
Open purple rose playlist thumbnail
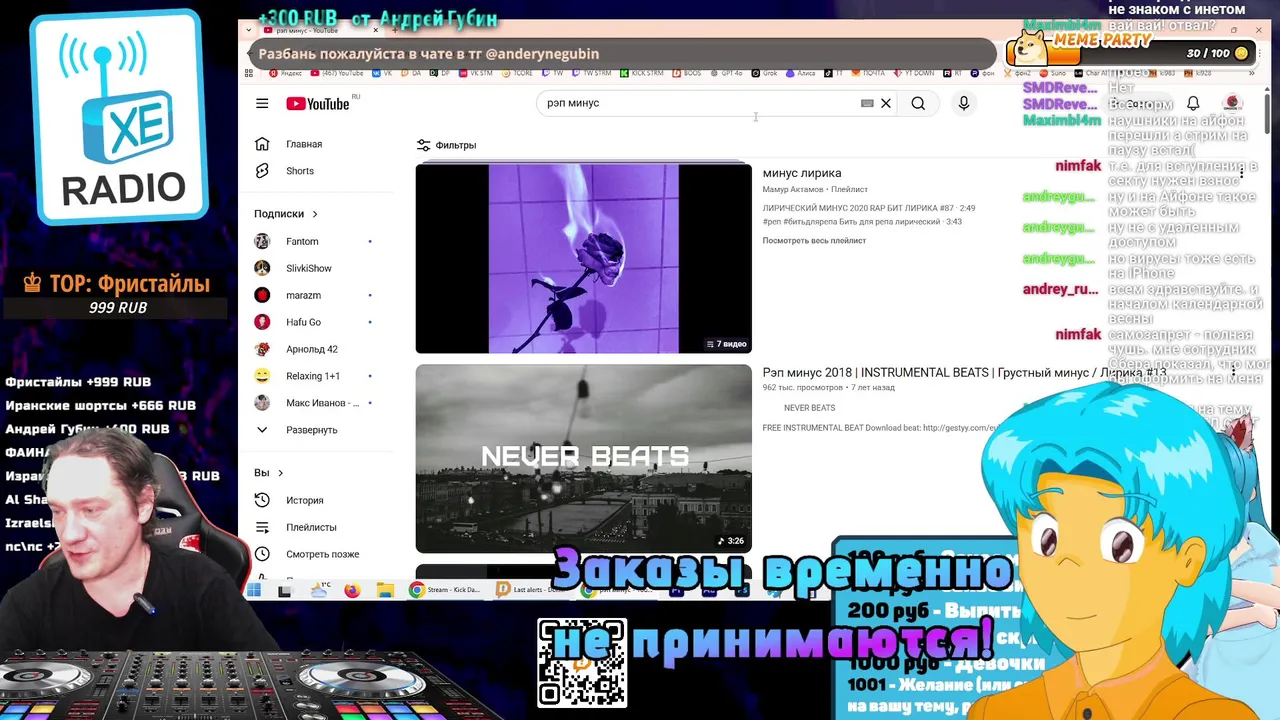583,258
